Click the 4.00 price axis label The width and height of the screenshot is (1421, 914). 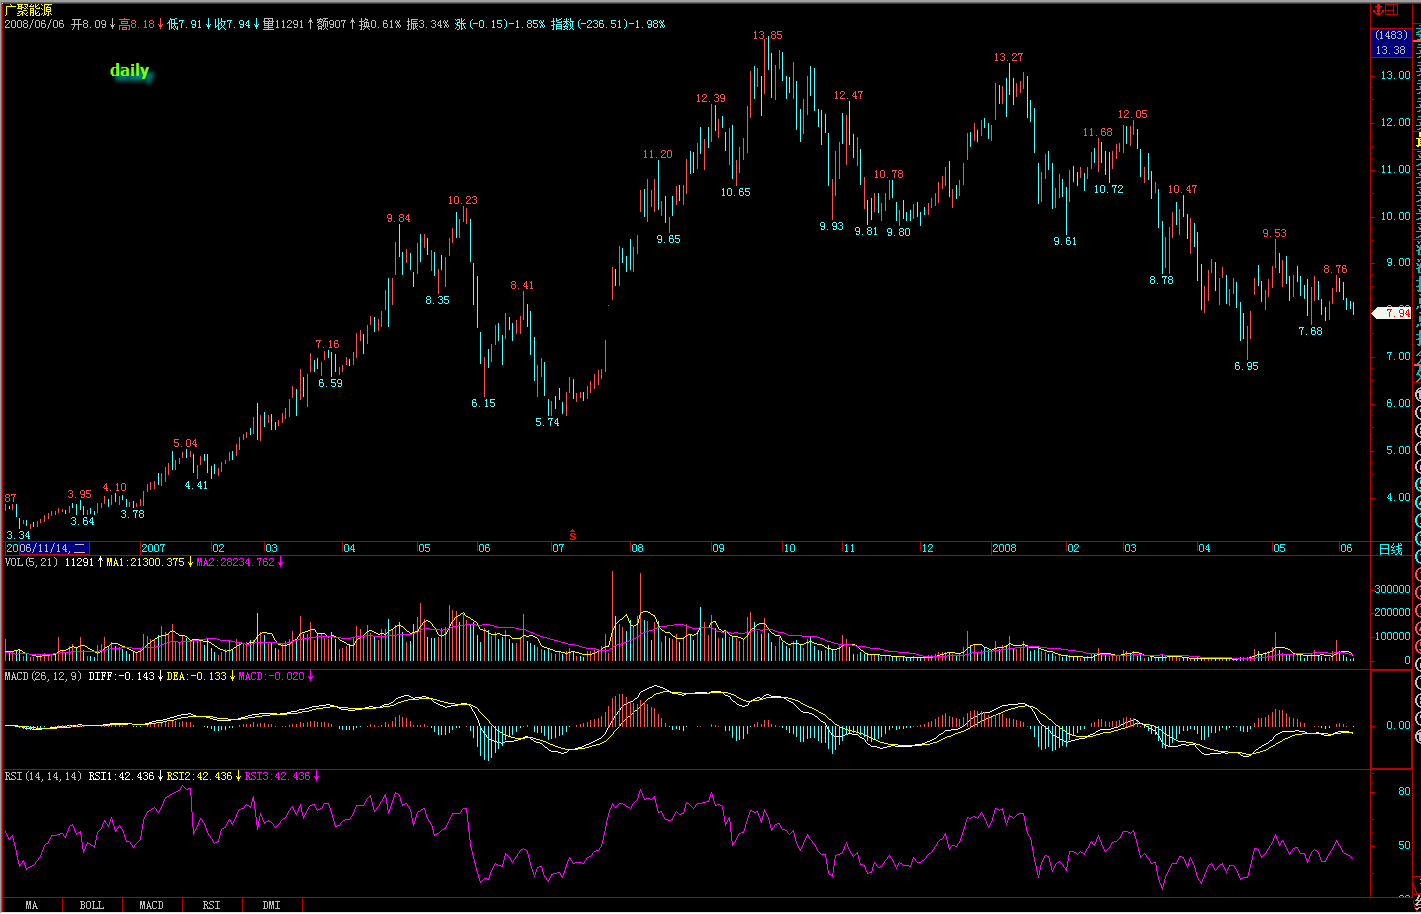click(1398, 497)
